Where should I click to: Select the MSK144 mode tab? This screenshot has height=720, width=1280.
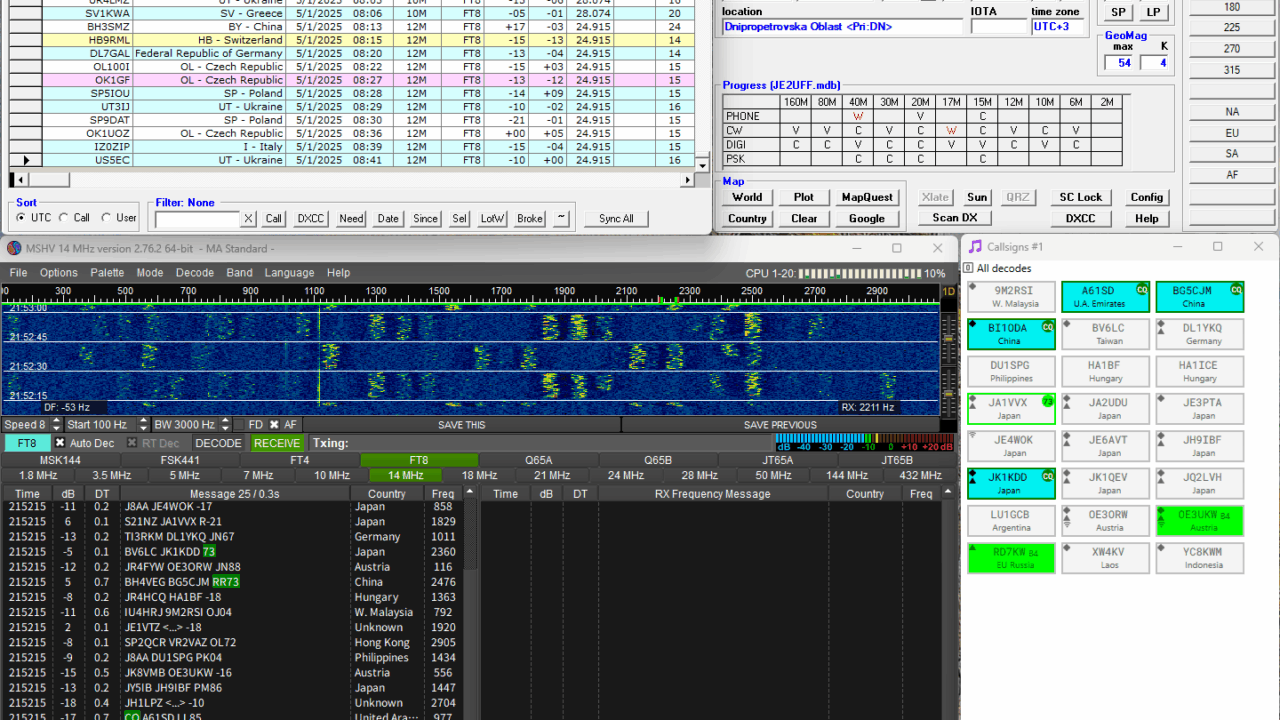pos(60,460)
